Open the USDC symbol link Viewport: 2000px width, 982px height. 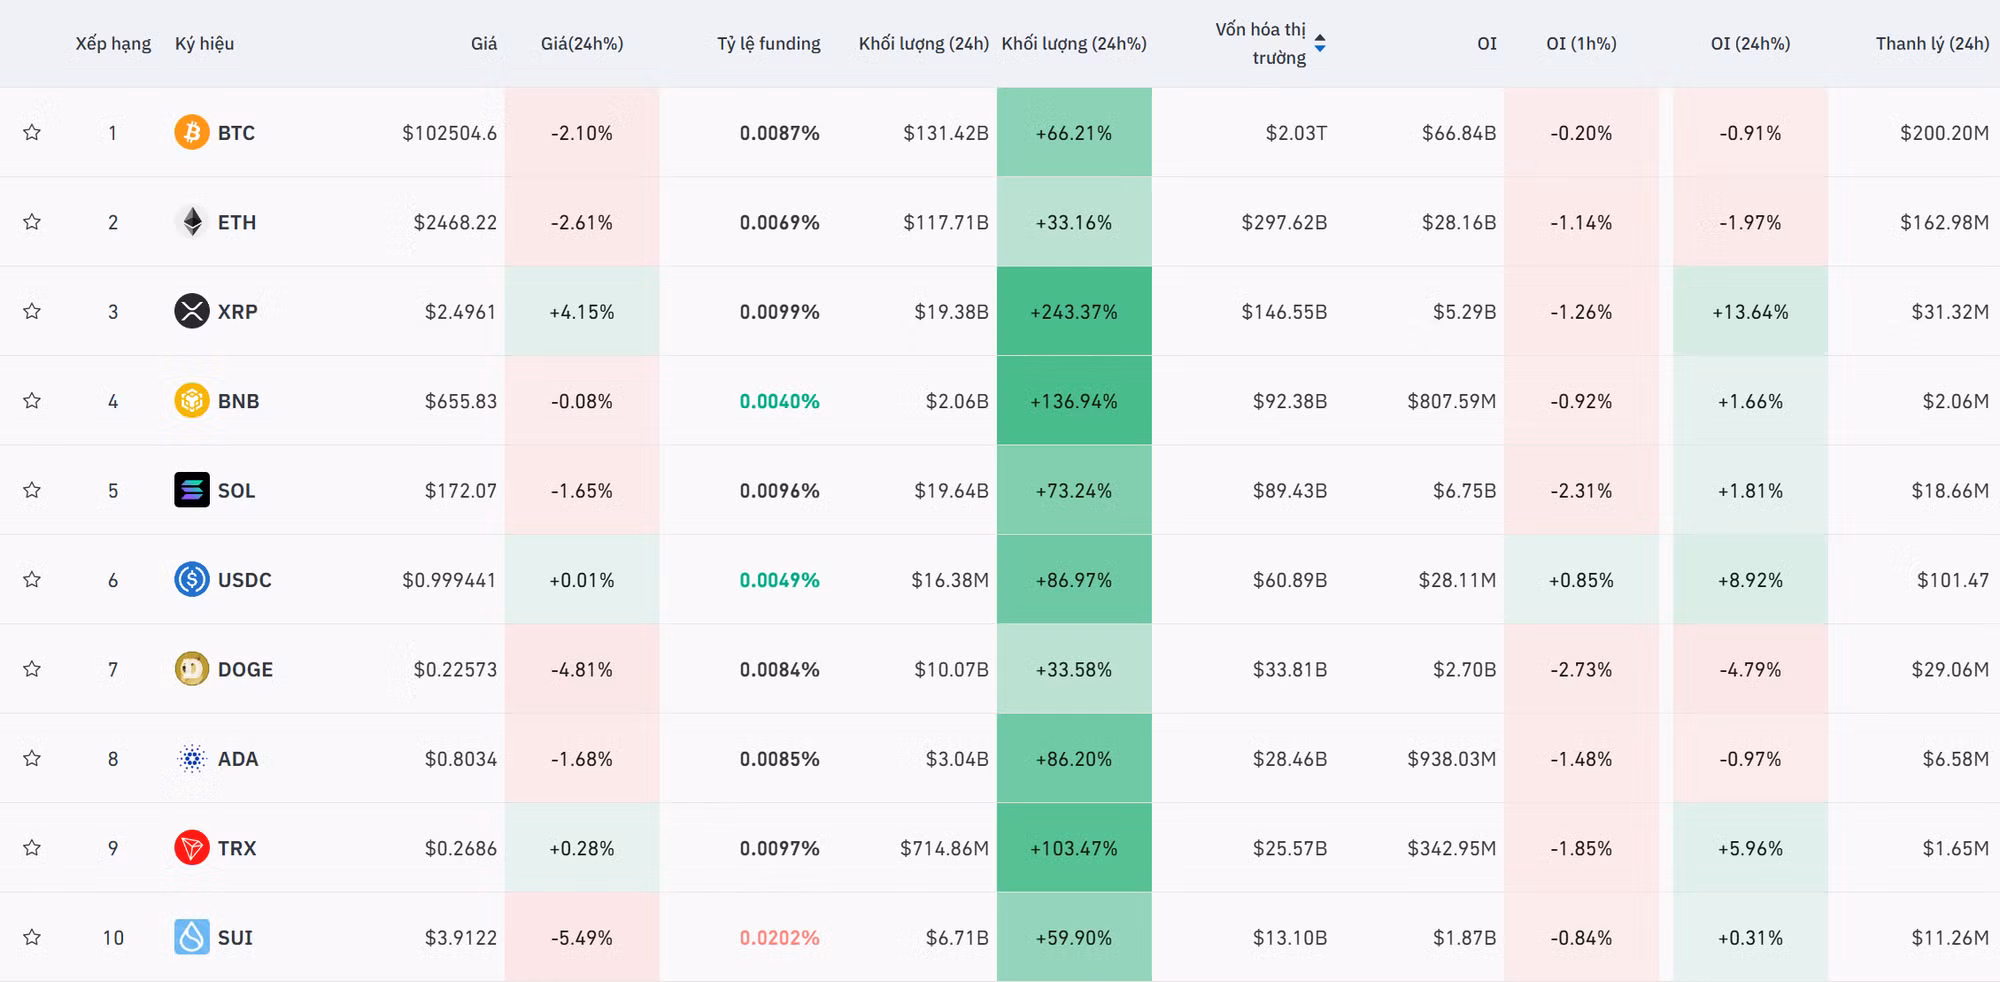[x=245, y=580]
